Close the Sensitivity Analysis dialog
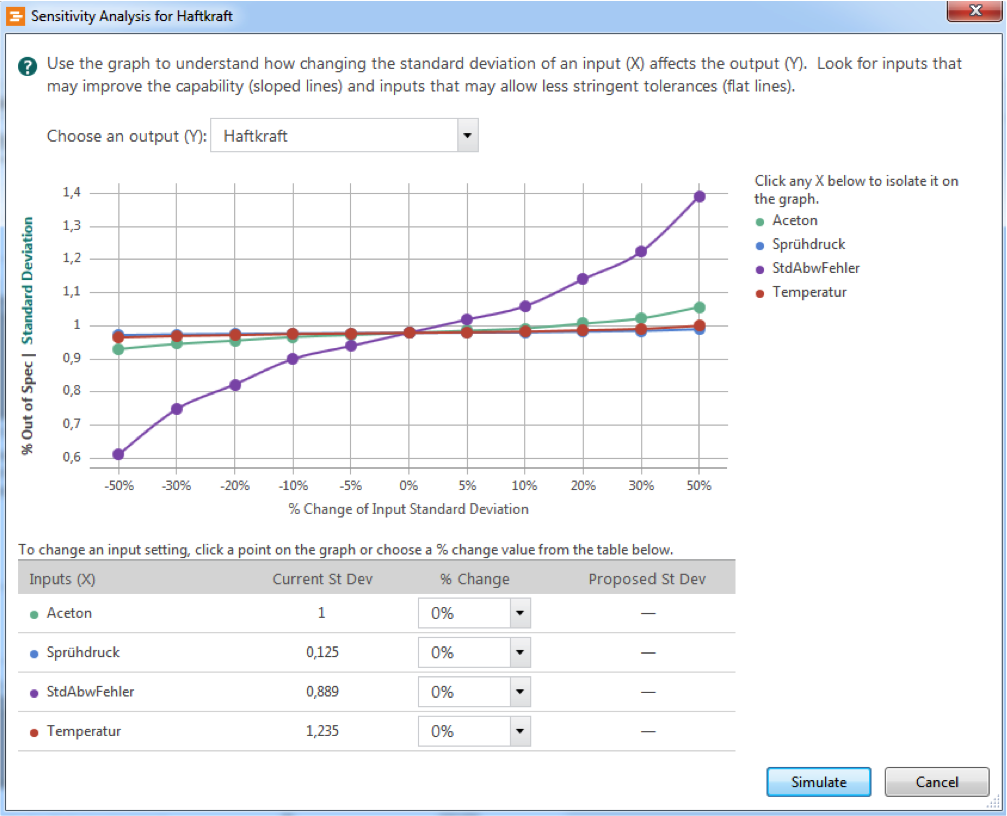This screenshot has width=1007, height=816. pos(975,11)
